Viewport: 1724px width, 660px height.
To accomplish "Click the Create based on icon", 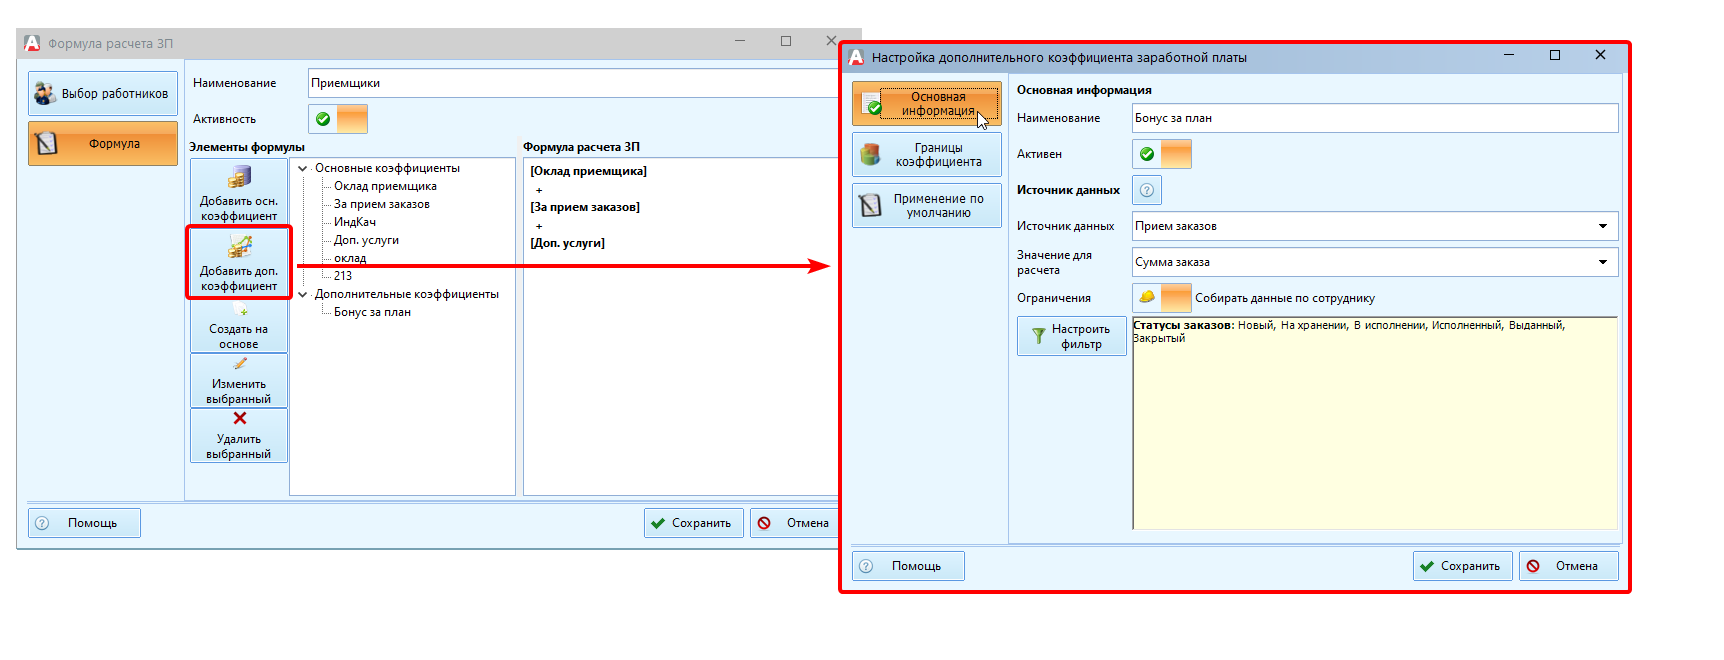I will (239, 311).
